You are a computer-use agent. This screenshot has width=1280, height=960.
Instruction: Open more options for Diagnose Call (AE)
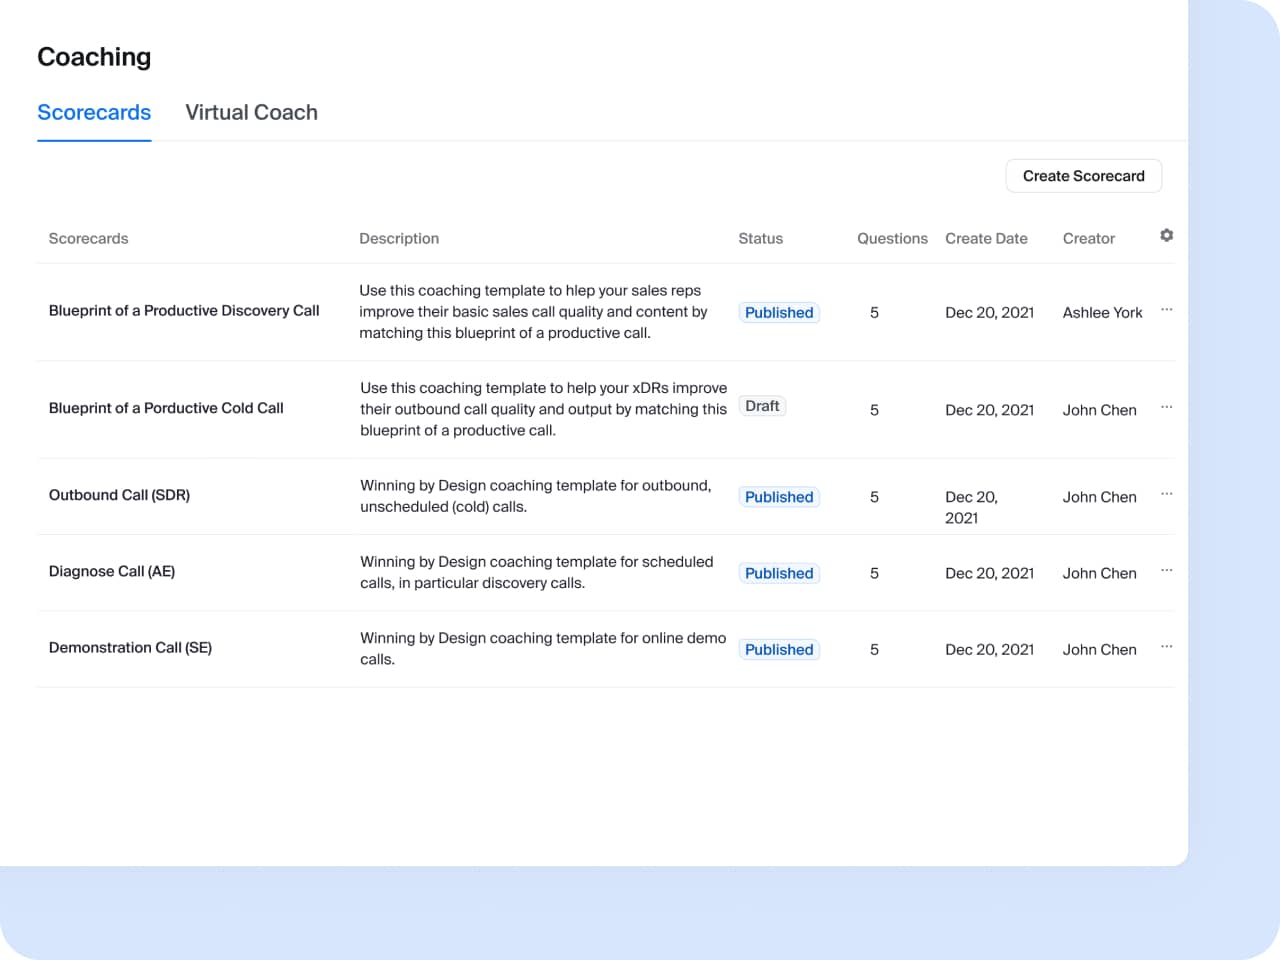[x=1166, y=570]
